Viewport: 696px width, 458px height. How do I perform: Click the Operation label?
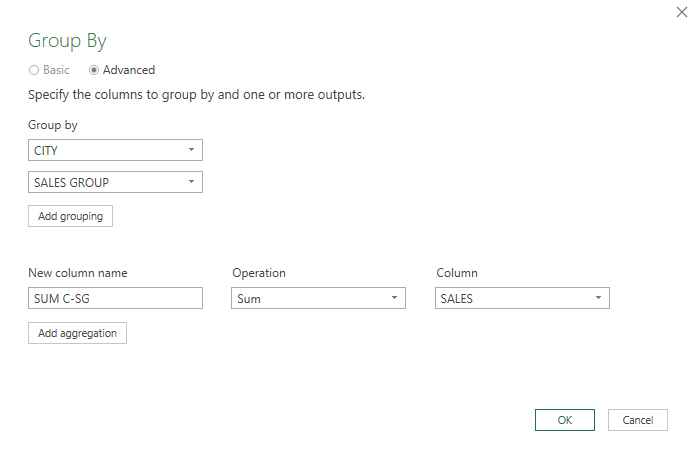259,272
